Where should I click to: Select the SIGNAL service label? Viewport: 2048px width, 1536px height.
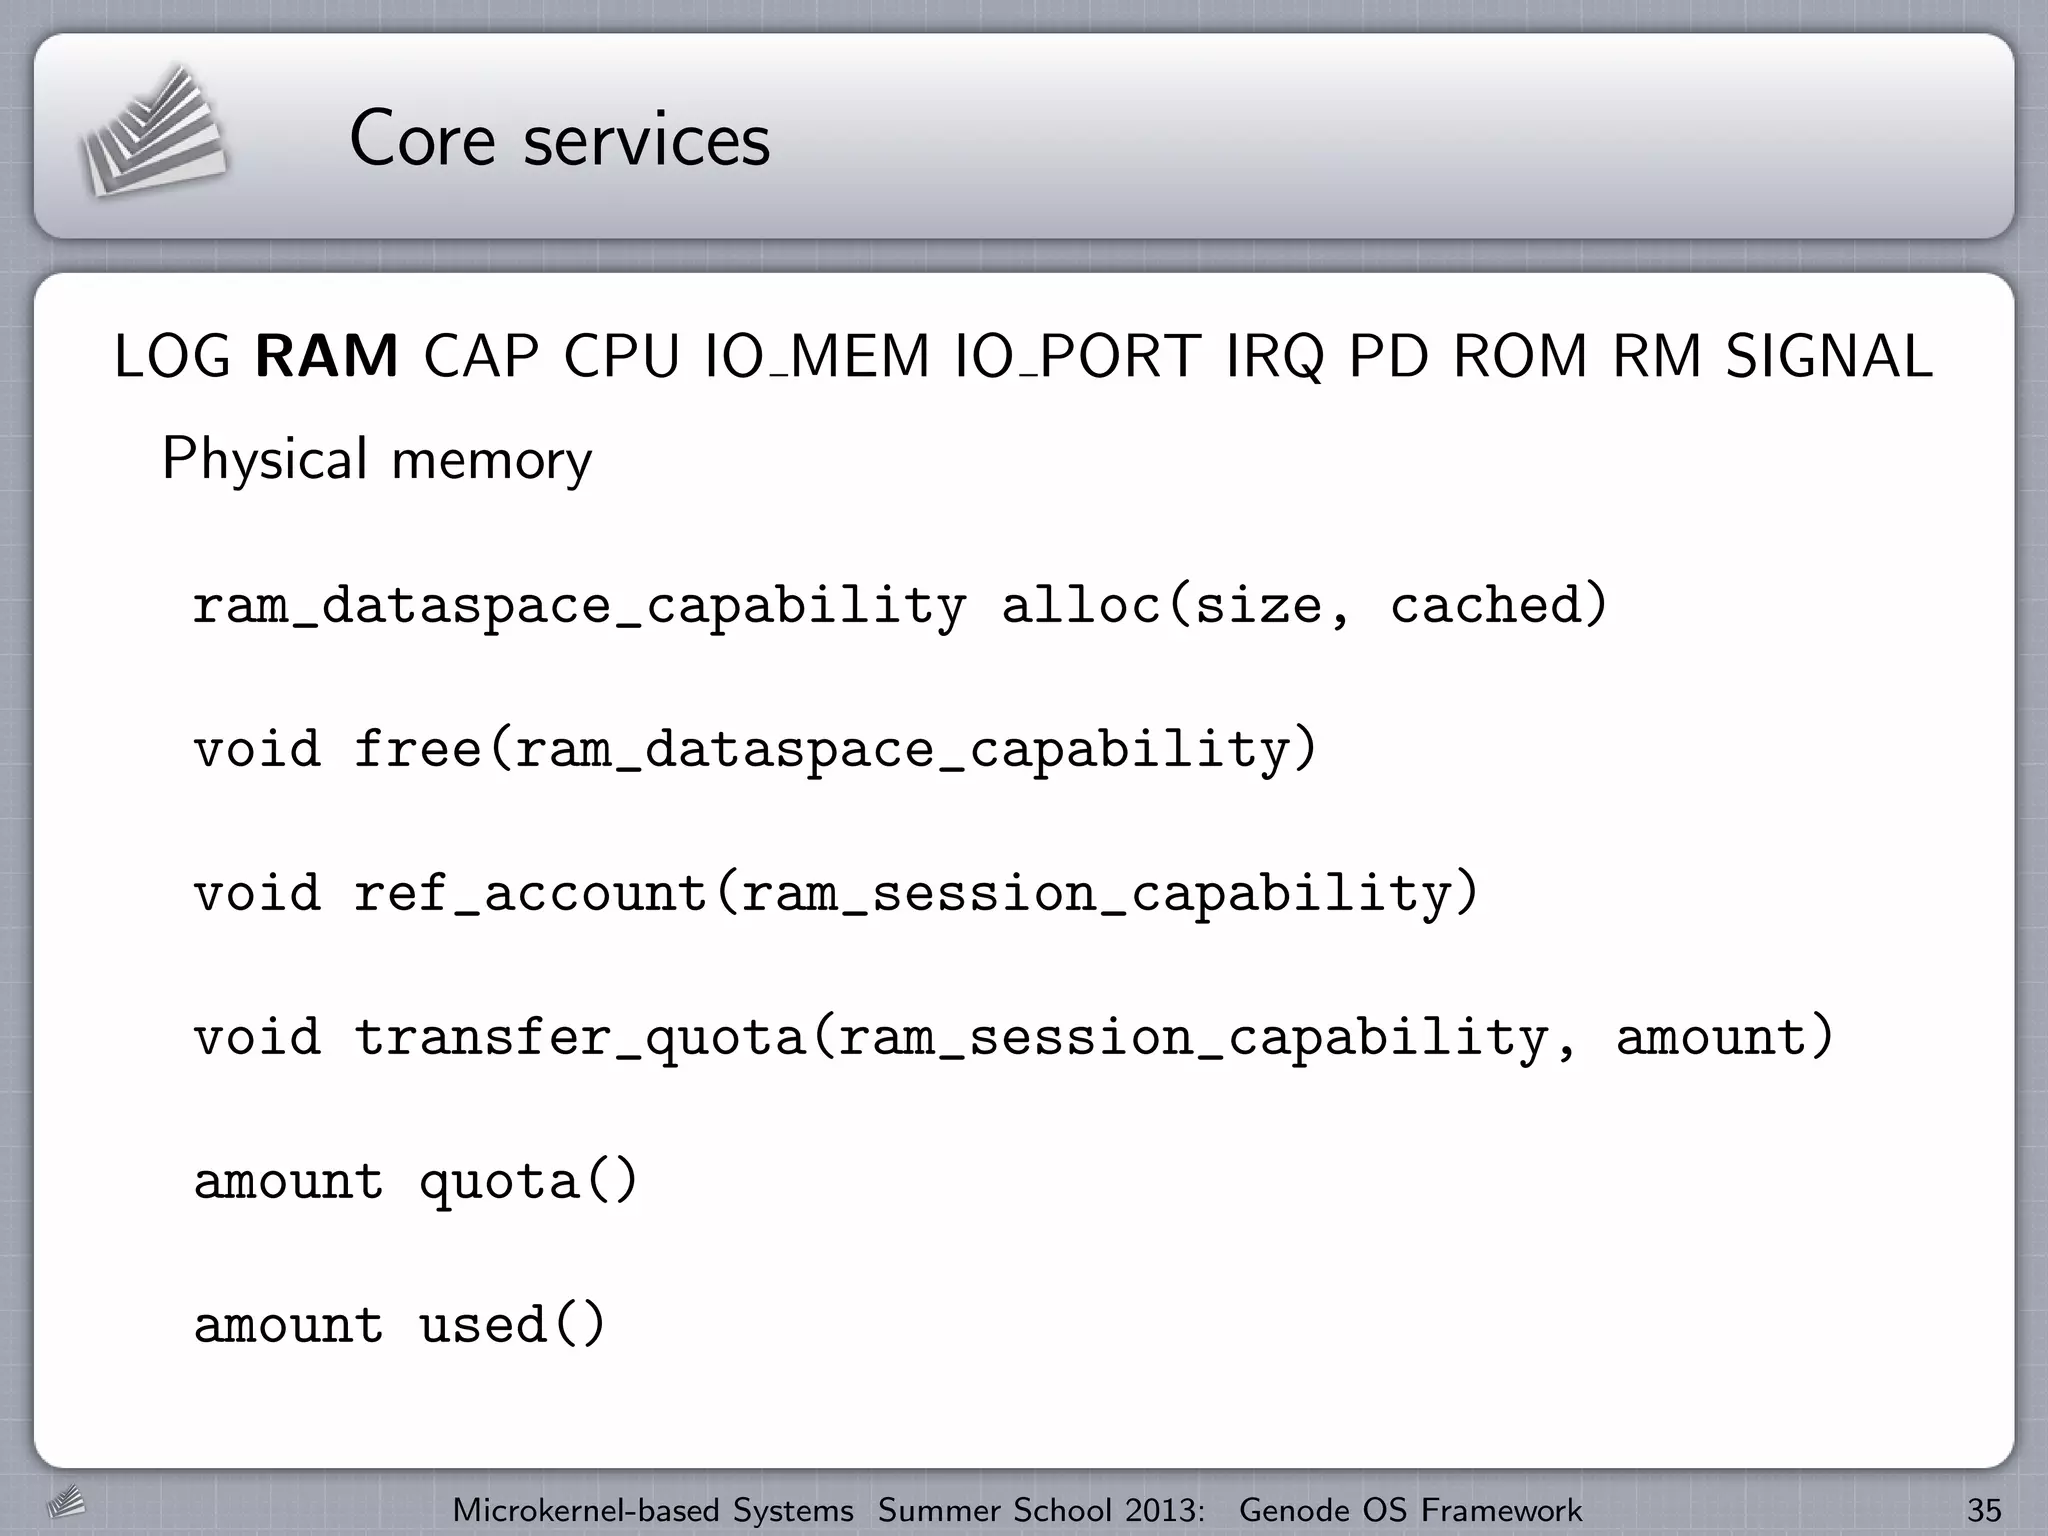[x=1829, y=357]
